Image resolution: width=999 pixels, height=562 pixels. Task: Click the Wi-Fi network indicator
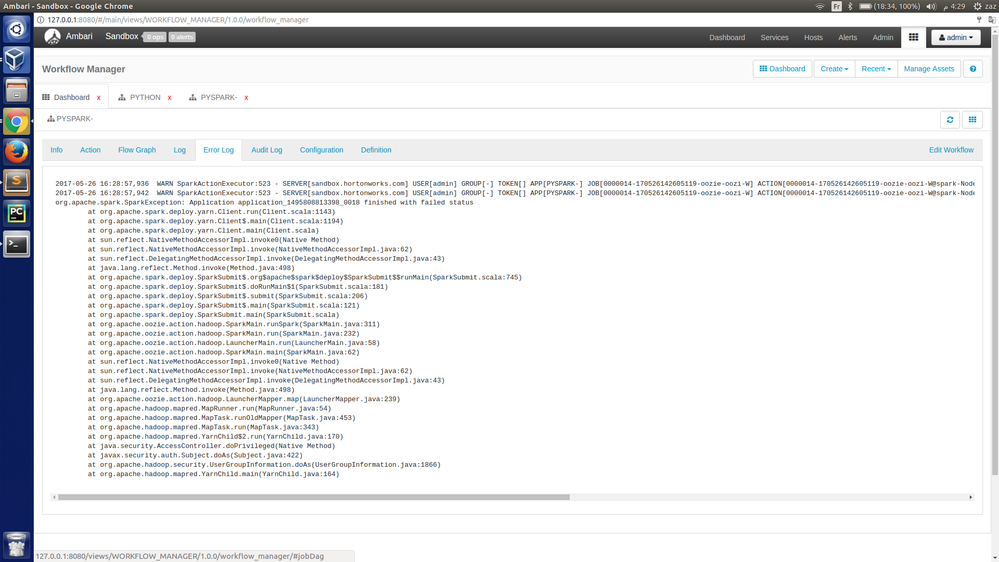click(x=820, y=6)
